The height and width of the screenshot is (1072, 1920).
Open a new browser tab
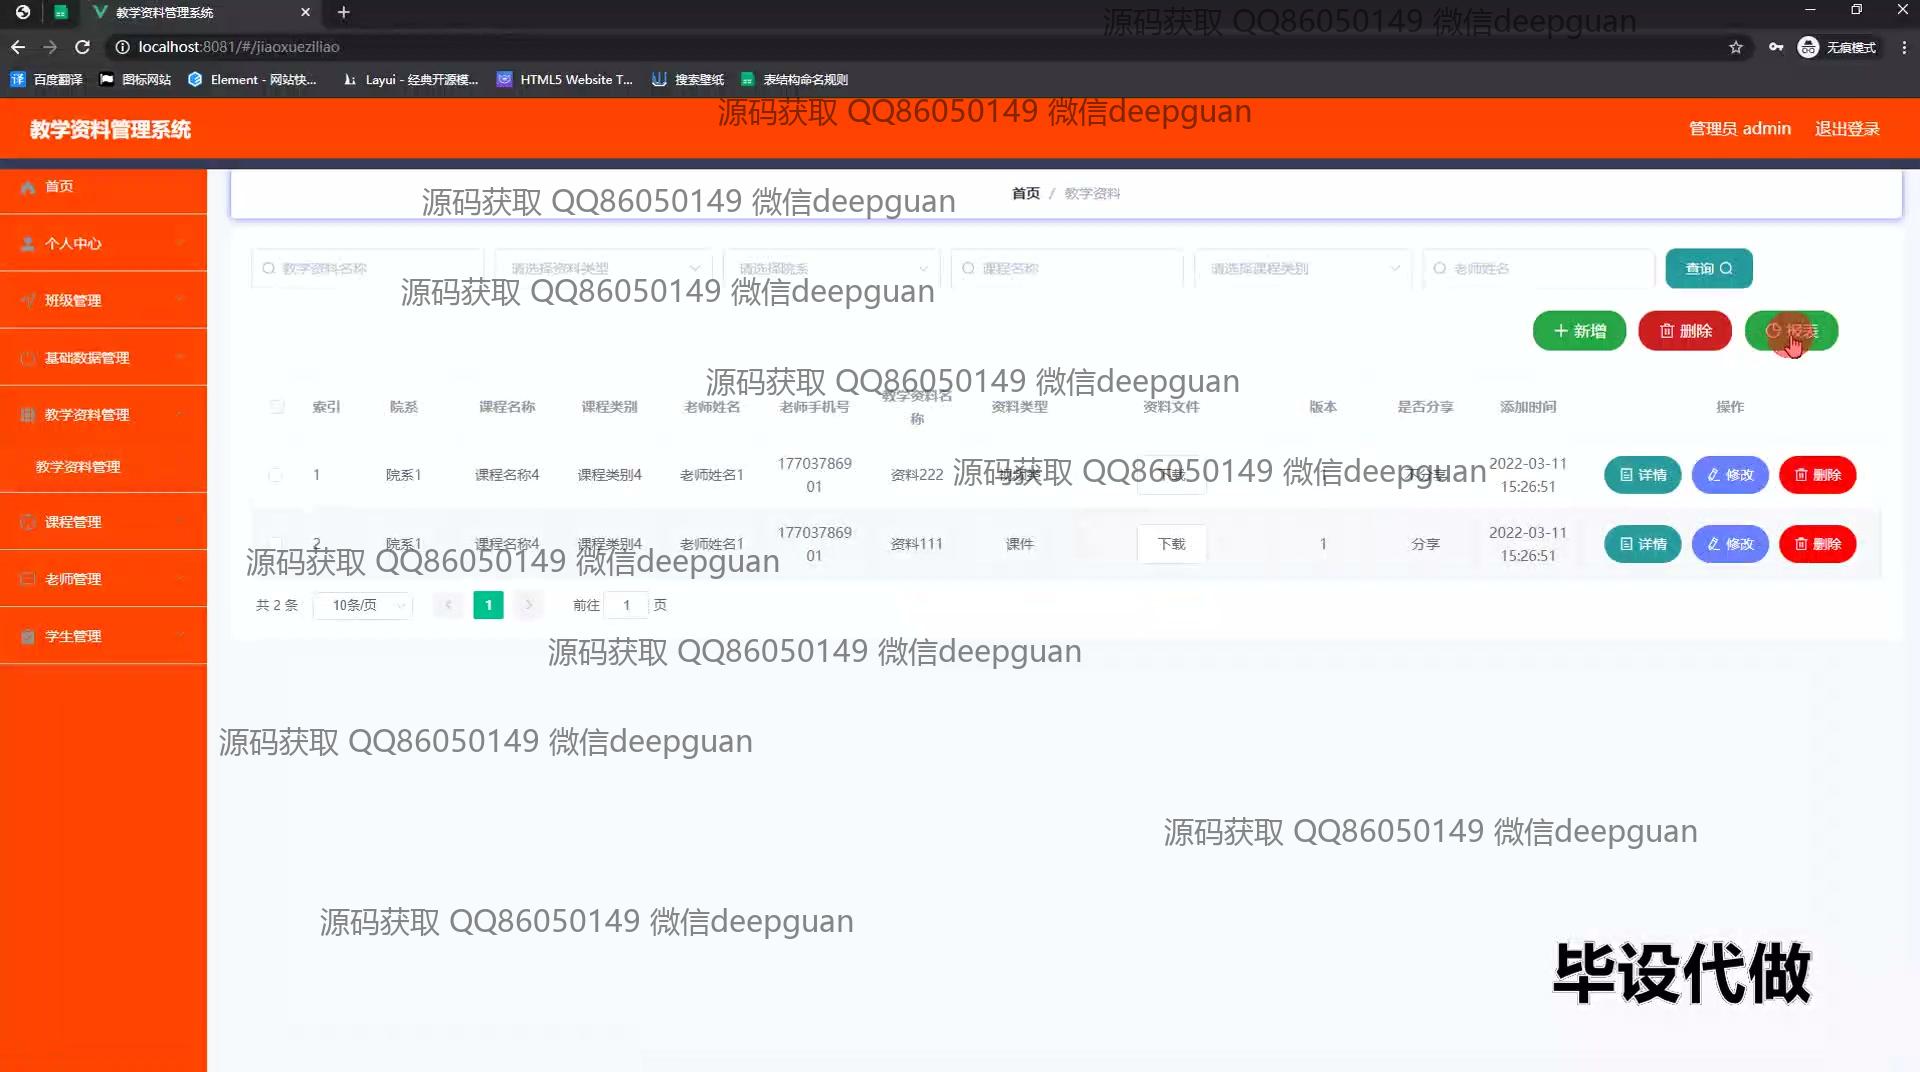344,12
